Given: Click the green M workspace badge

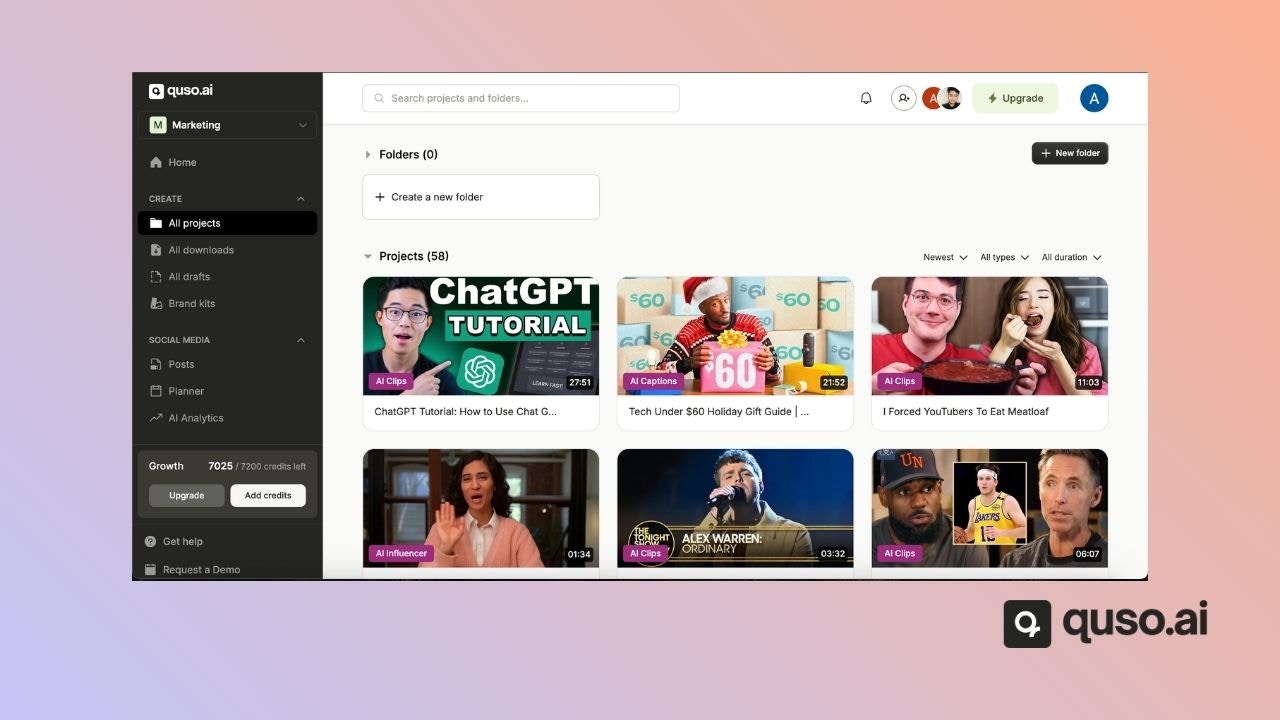Looking at the screenshot, I should (157, 125).
